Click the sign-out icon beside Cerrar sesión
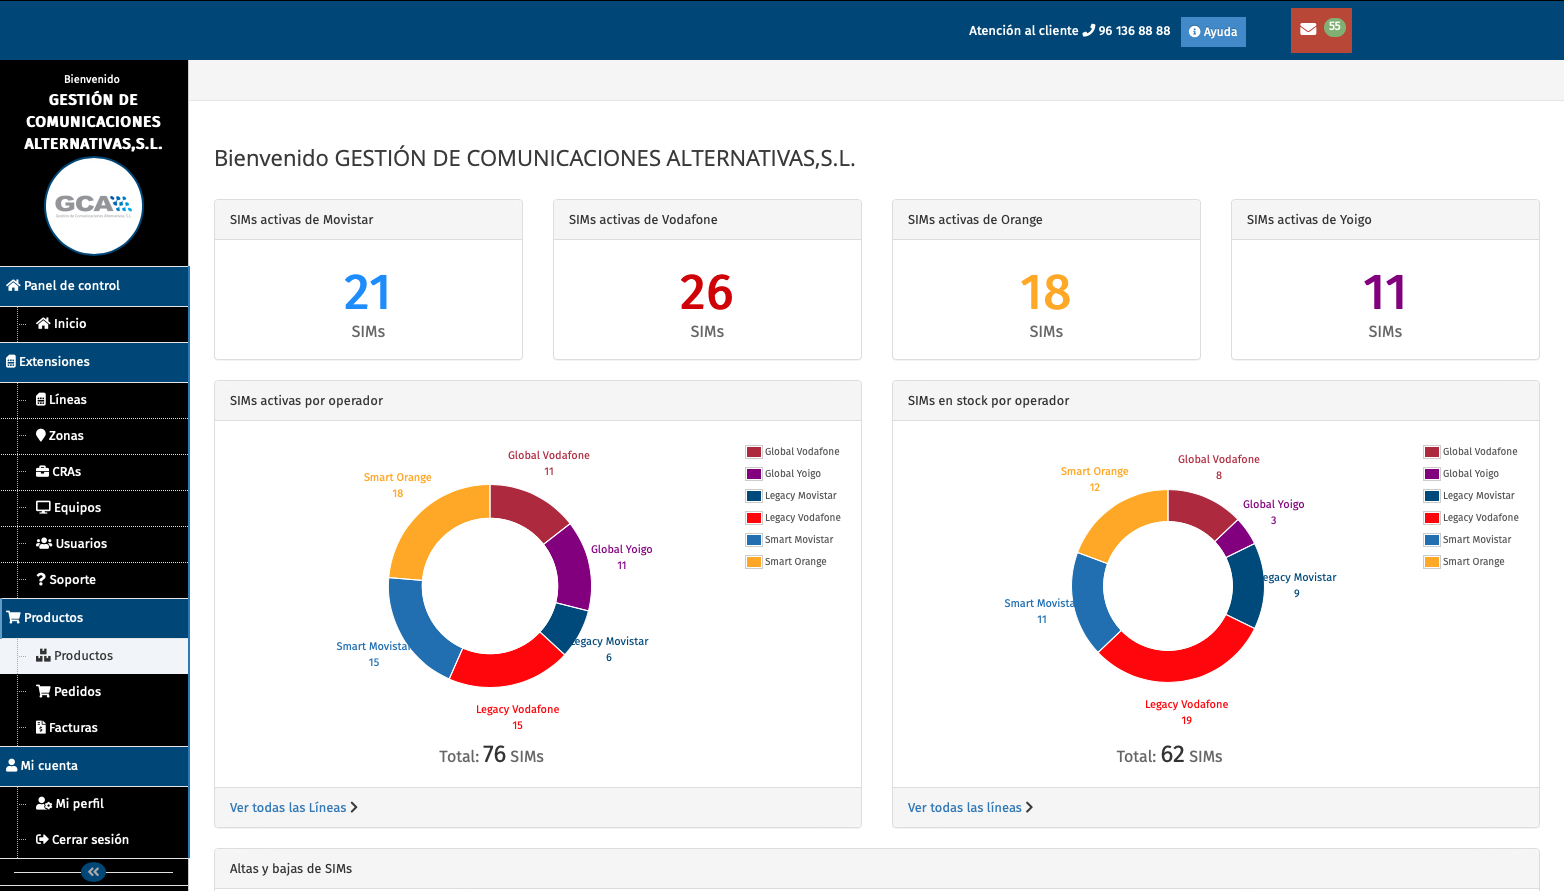Screen dimensions: 1564x891 (x=42, y=839)
